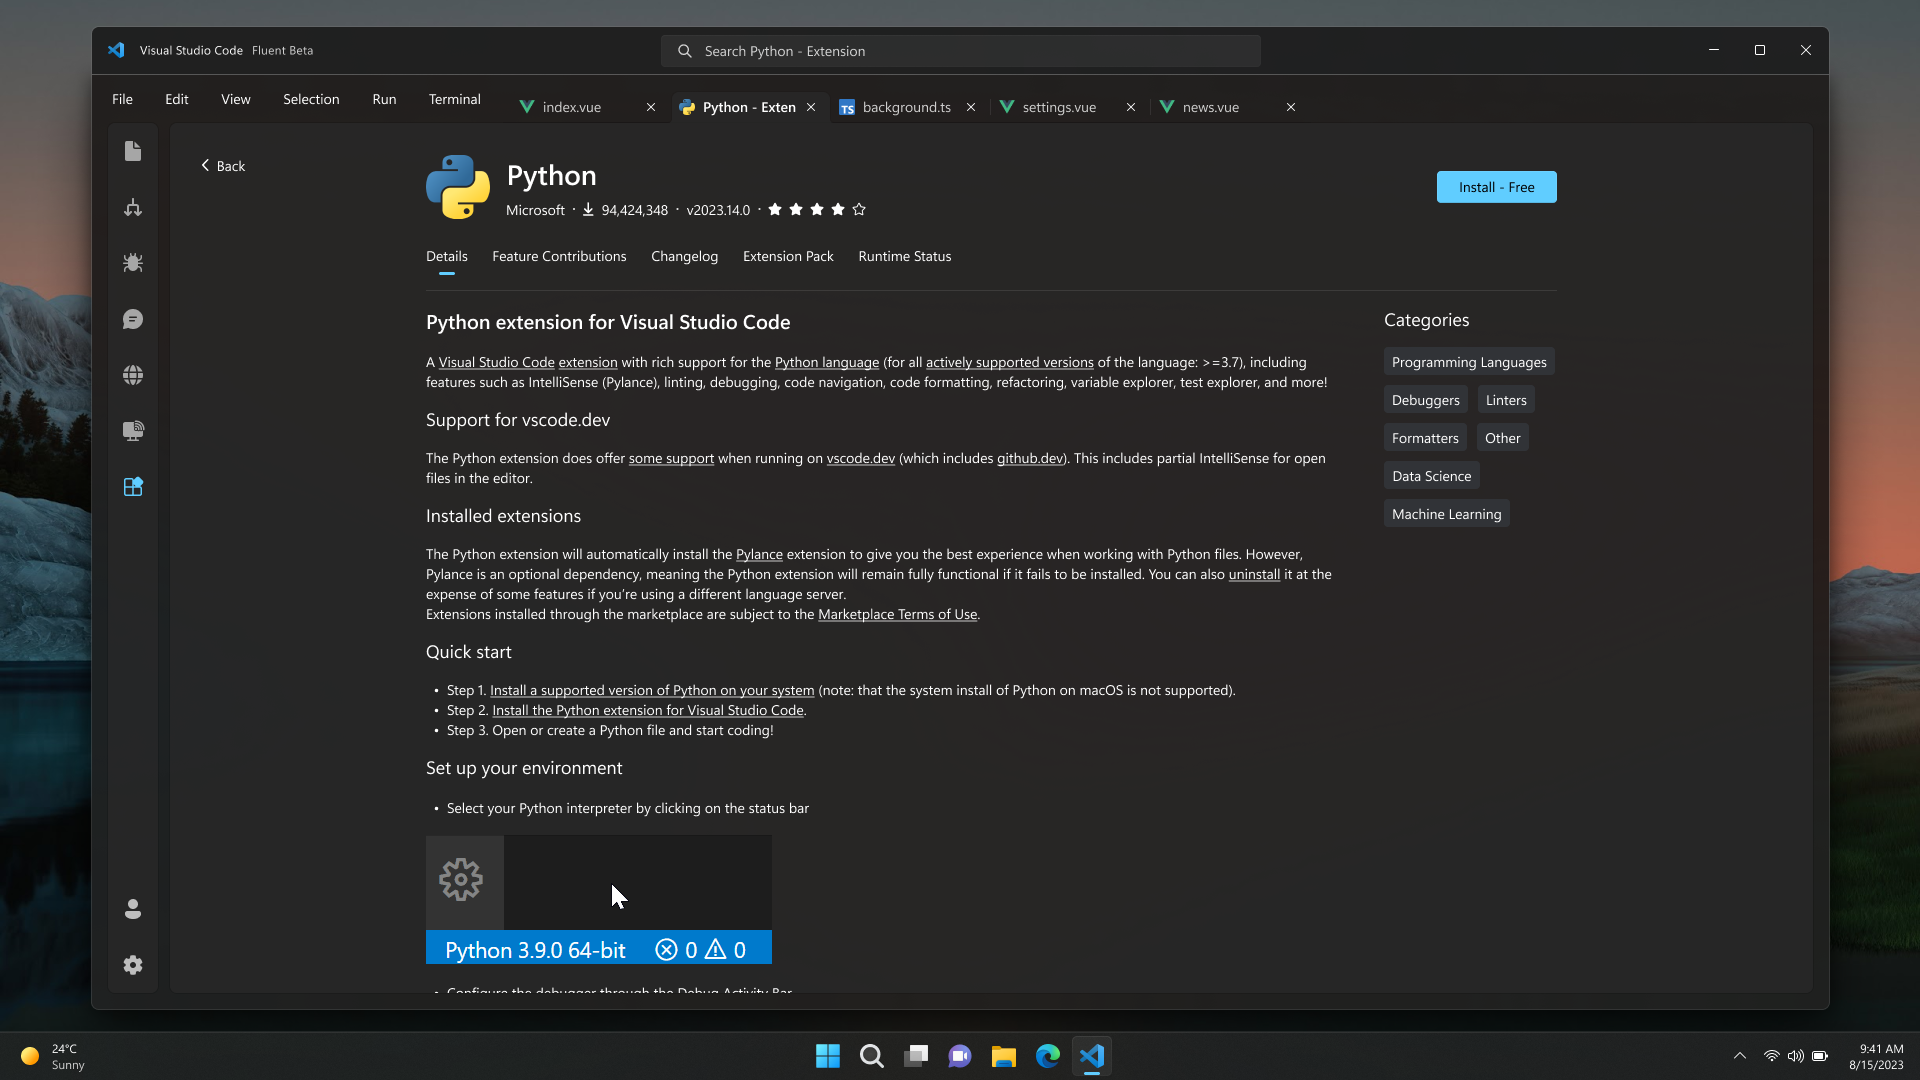Click the Programming Languages category

[x=1469, y=362]
